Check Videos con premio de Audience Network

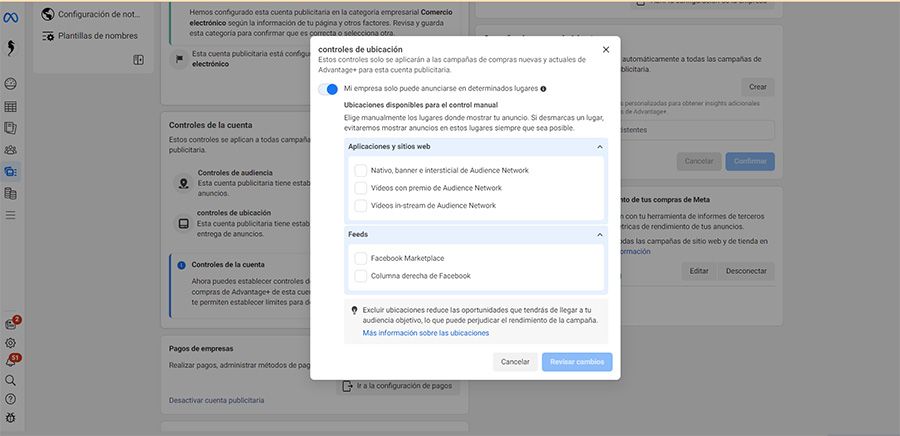pyautogui.click(x=360, y=188)
